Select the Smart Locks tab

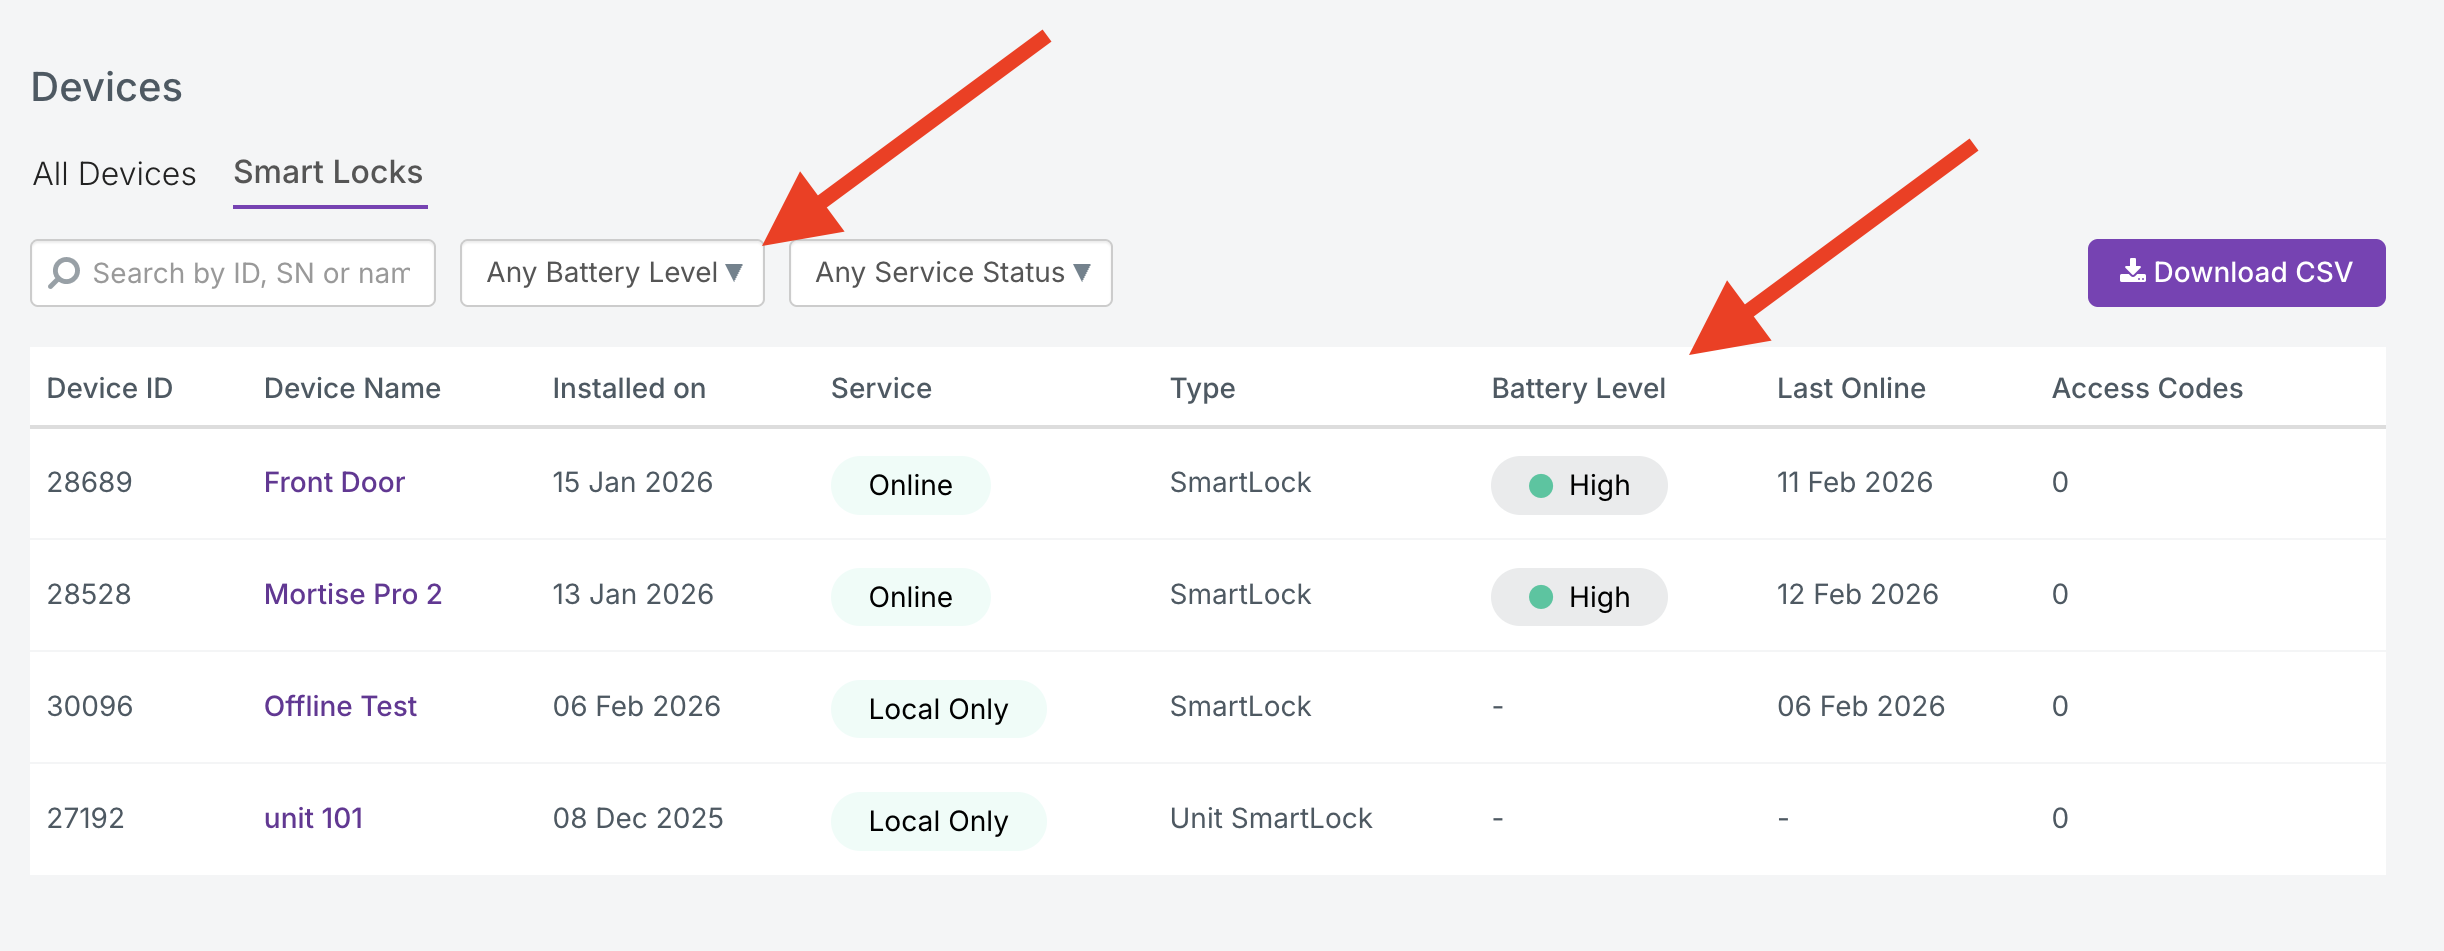(x=328, y=173)
